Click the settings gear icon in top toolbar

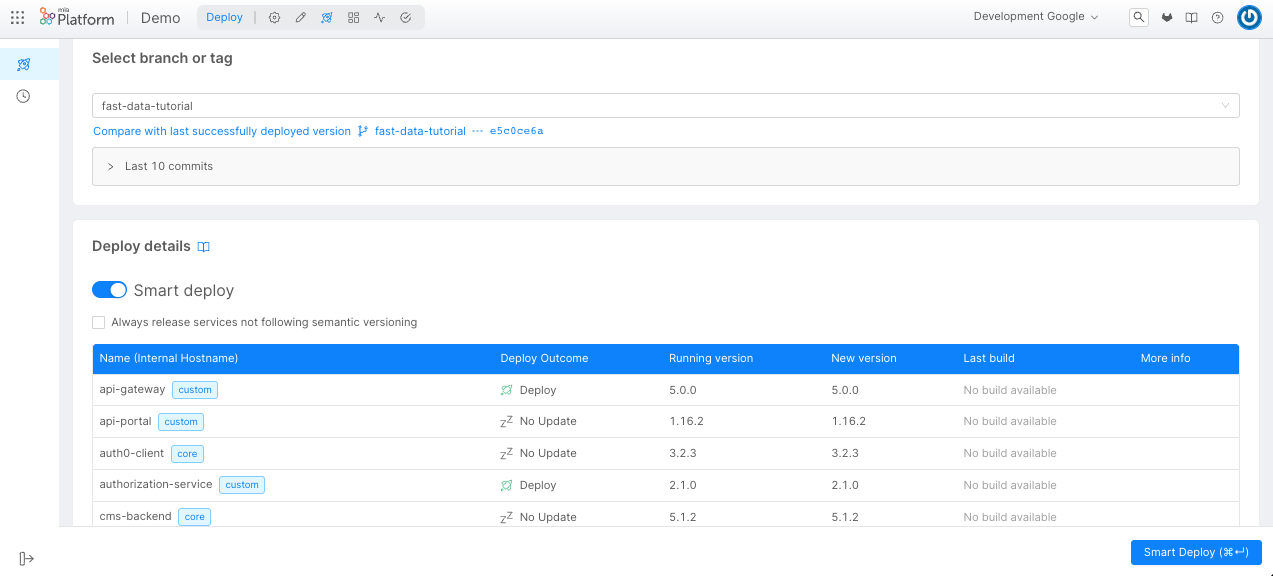[x=274, y=18]
